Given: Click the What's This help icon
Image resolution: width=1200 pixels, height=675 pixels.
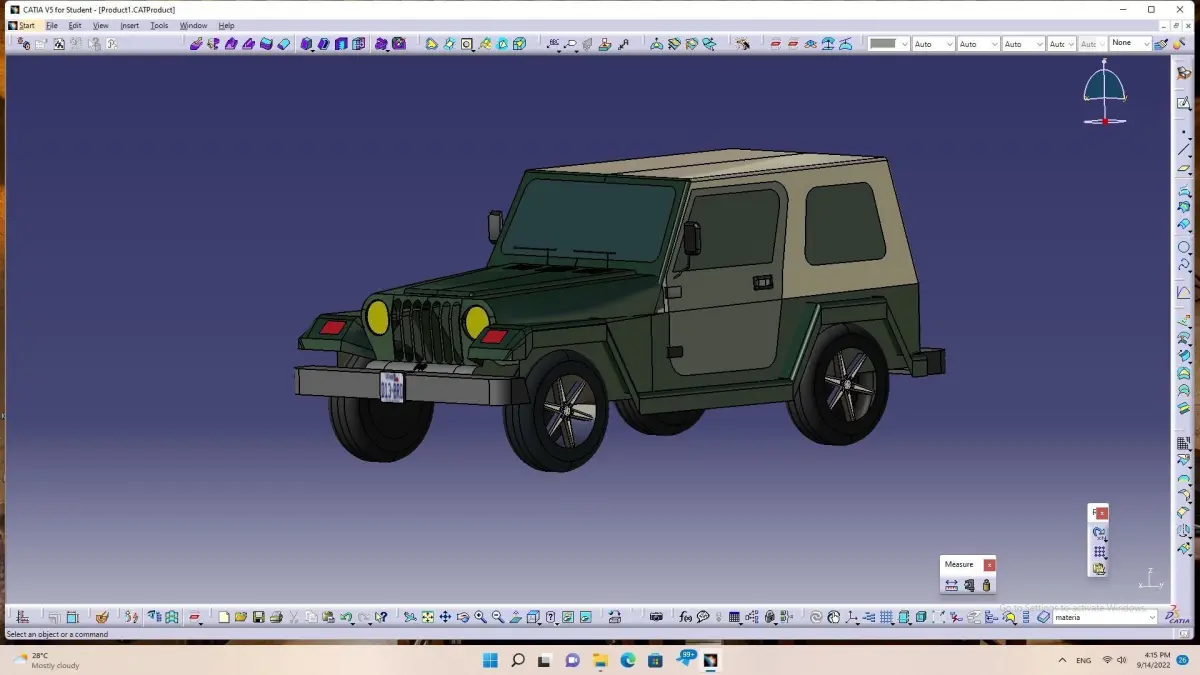Looking at the screenshot, I should coord(381,617).
